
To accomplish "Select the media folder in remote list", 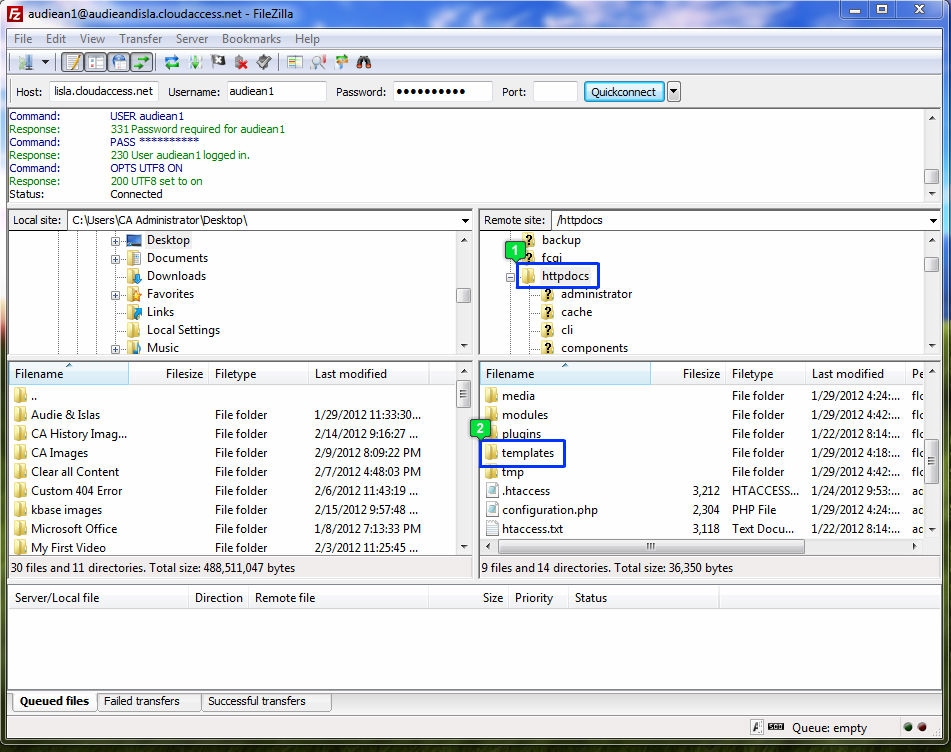I will point(518,396).
